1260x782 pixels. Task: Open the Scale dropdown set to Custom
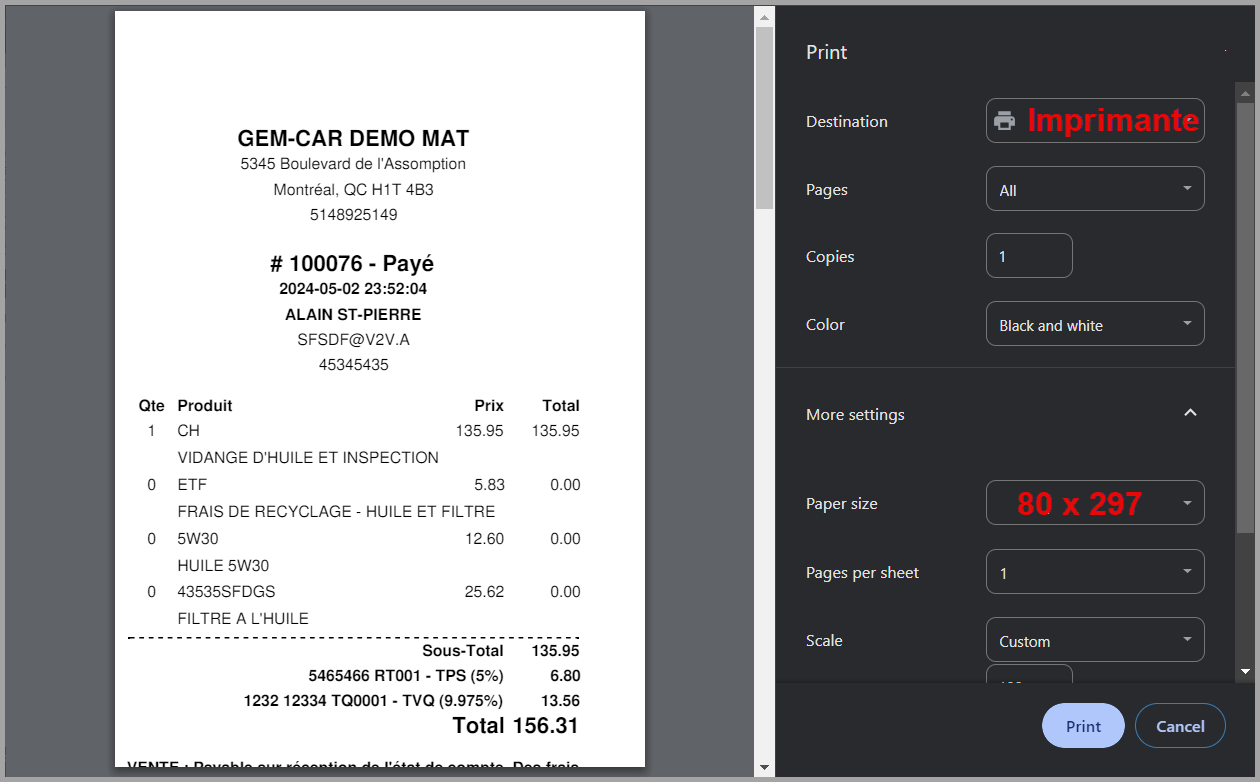(x=1095, y=640)
